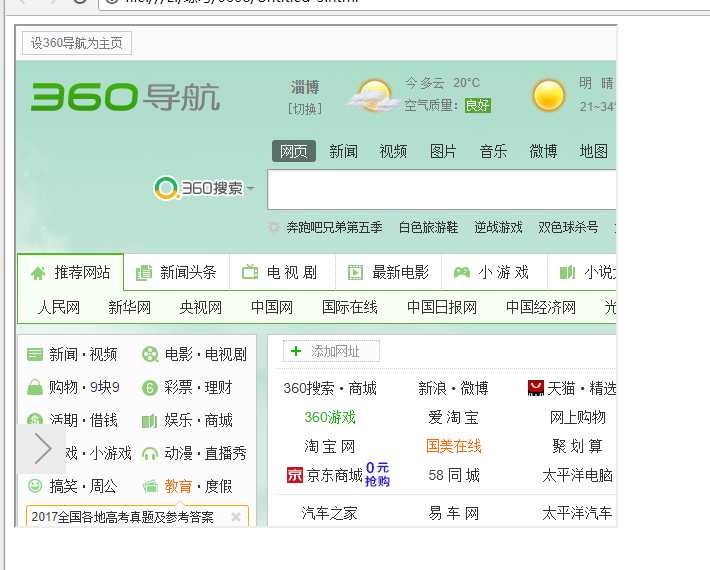Select the 新闻 search tab
The height and width of the screenshot is (570, 710).
tap(344, 151)
